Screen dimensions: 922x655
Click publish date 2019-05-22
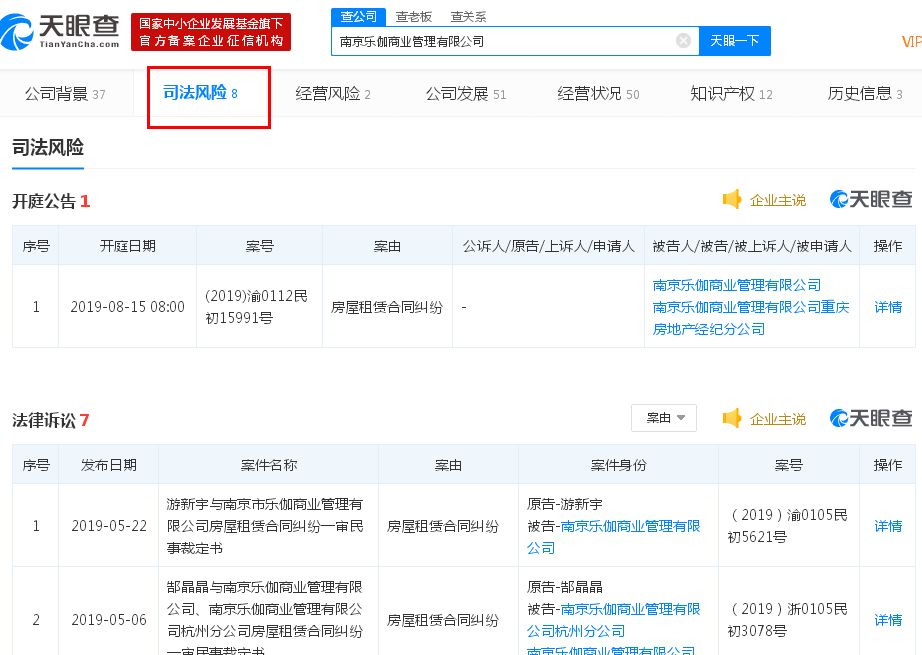coord(109,526)
